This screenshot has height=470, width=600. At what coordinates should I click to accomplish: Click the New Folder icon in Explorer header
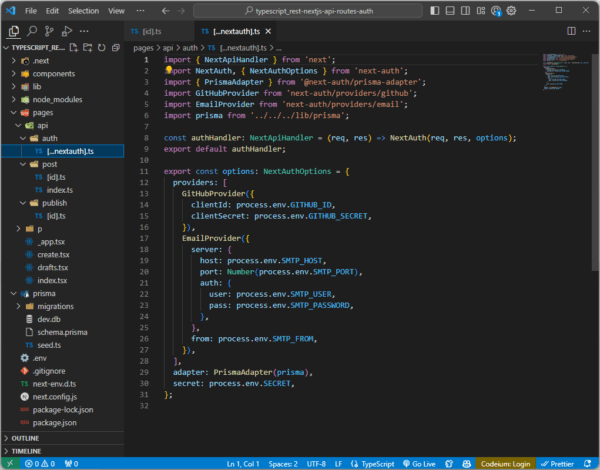88,47
